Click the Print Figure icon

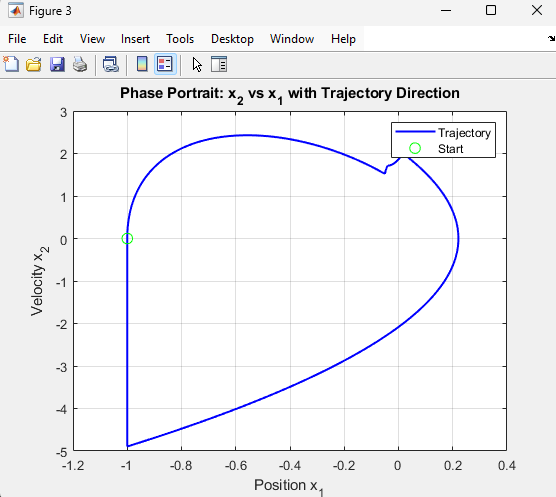tap(80, 65)
